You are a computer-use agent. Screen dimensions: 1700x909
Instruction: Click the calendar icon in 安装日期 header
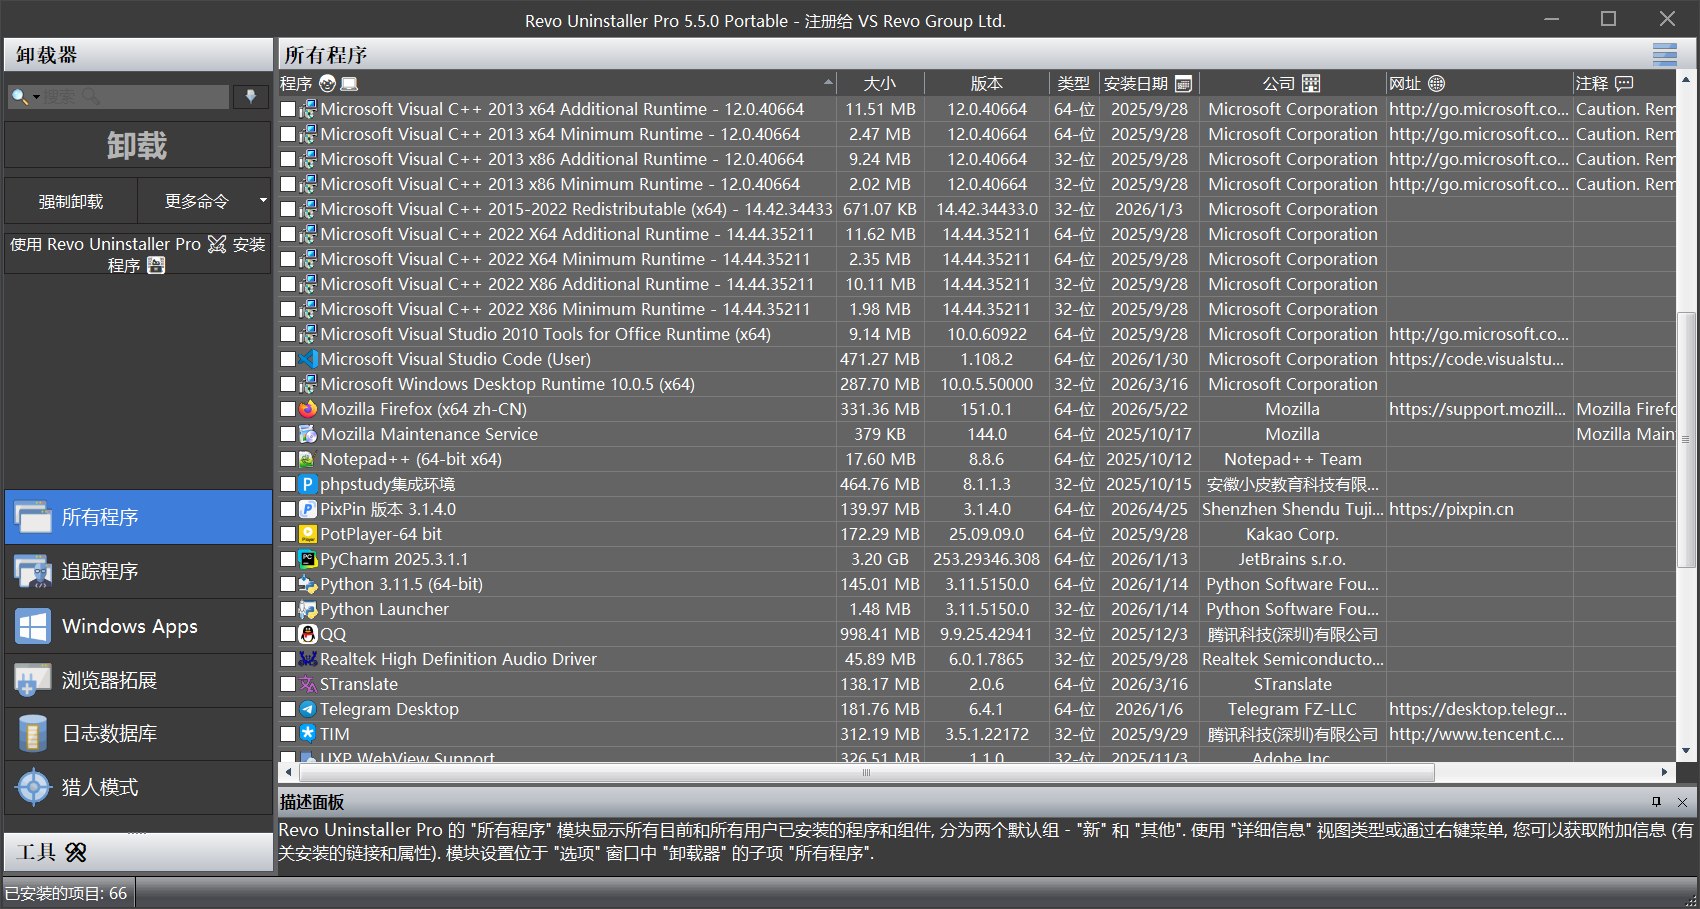pos(1184,83)
